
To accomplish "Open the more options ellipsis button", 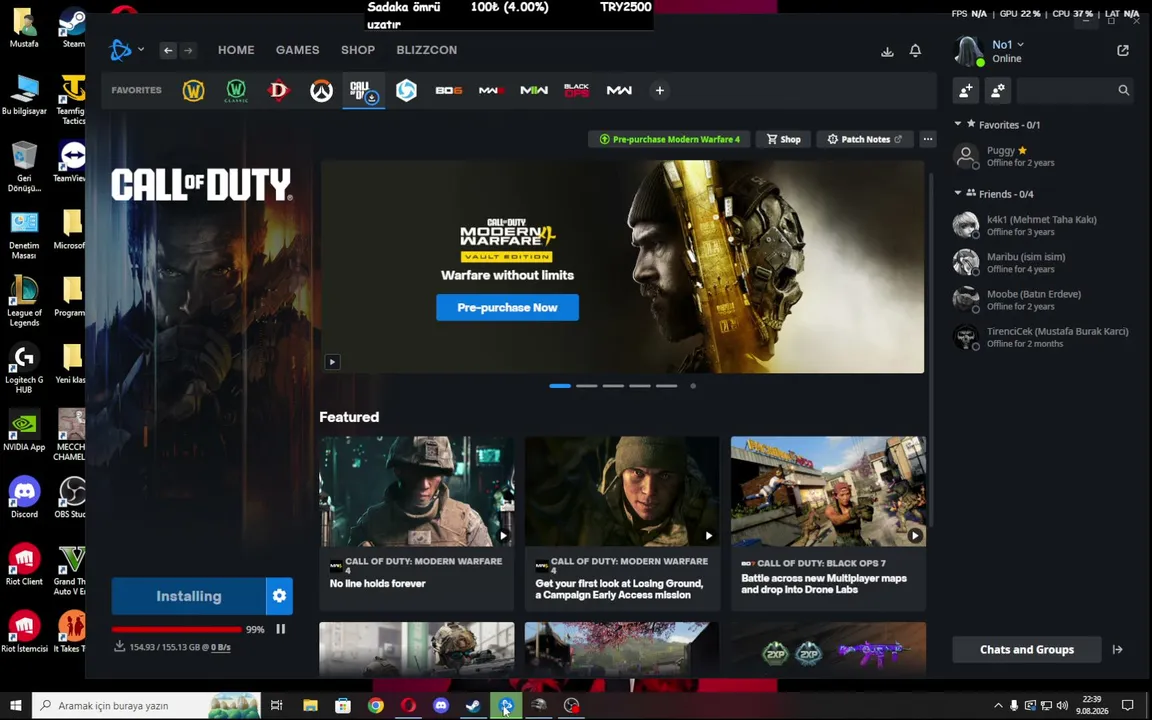I will 928,139.
